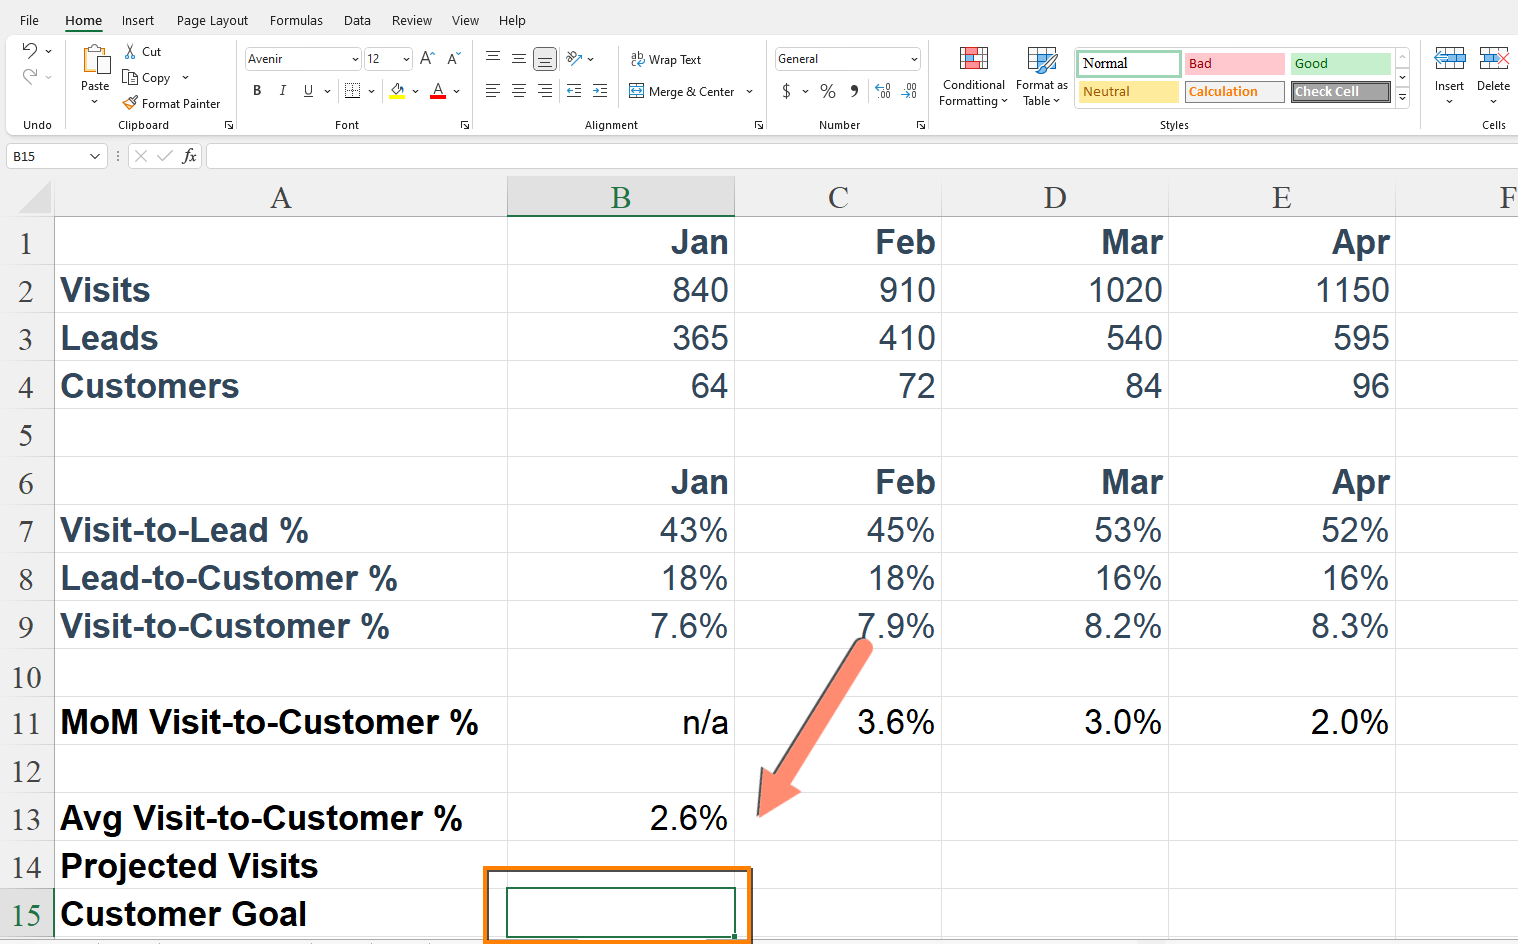Increase font size with larger A icon
The image size is (1518, 944).
(x=427, y=59)
